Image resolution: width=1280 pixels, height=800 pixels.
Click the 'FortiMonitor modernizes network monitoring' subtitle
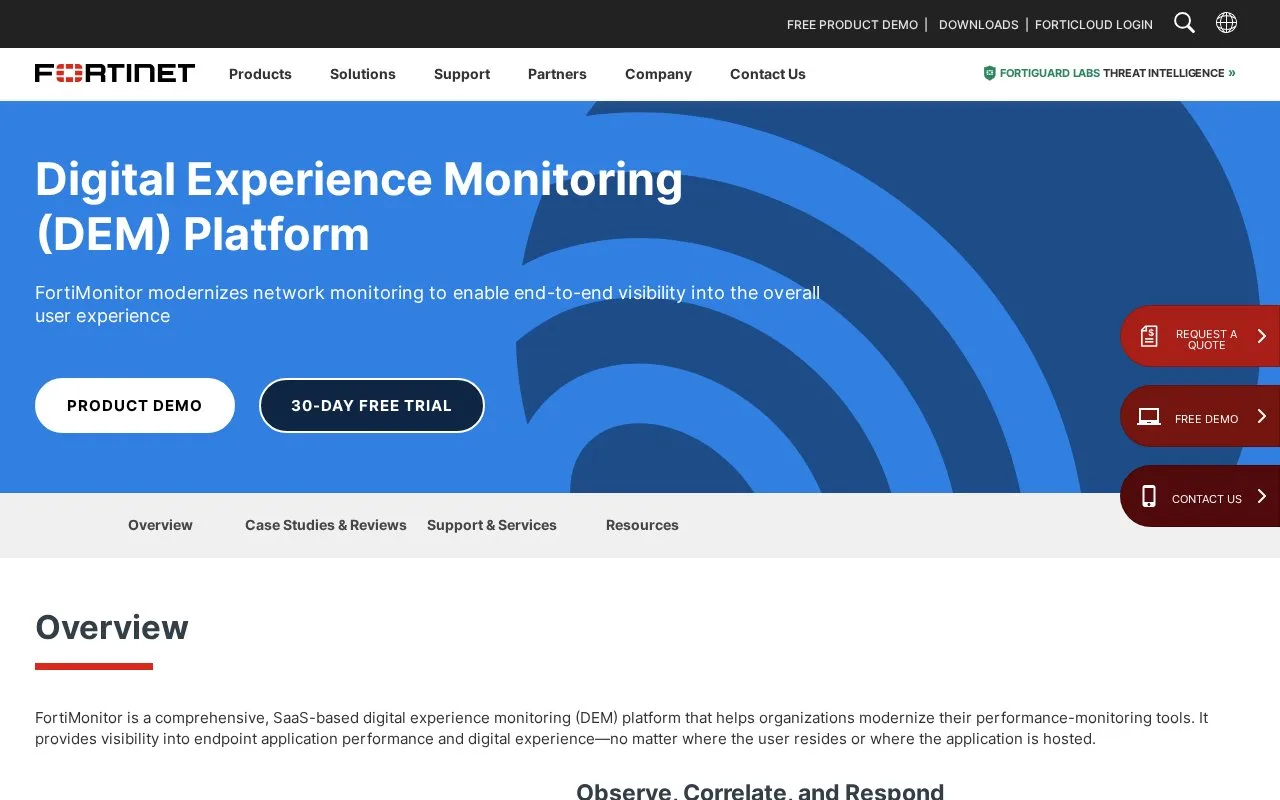[428, 304]
